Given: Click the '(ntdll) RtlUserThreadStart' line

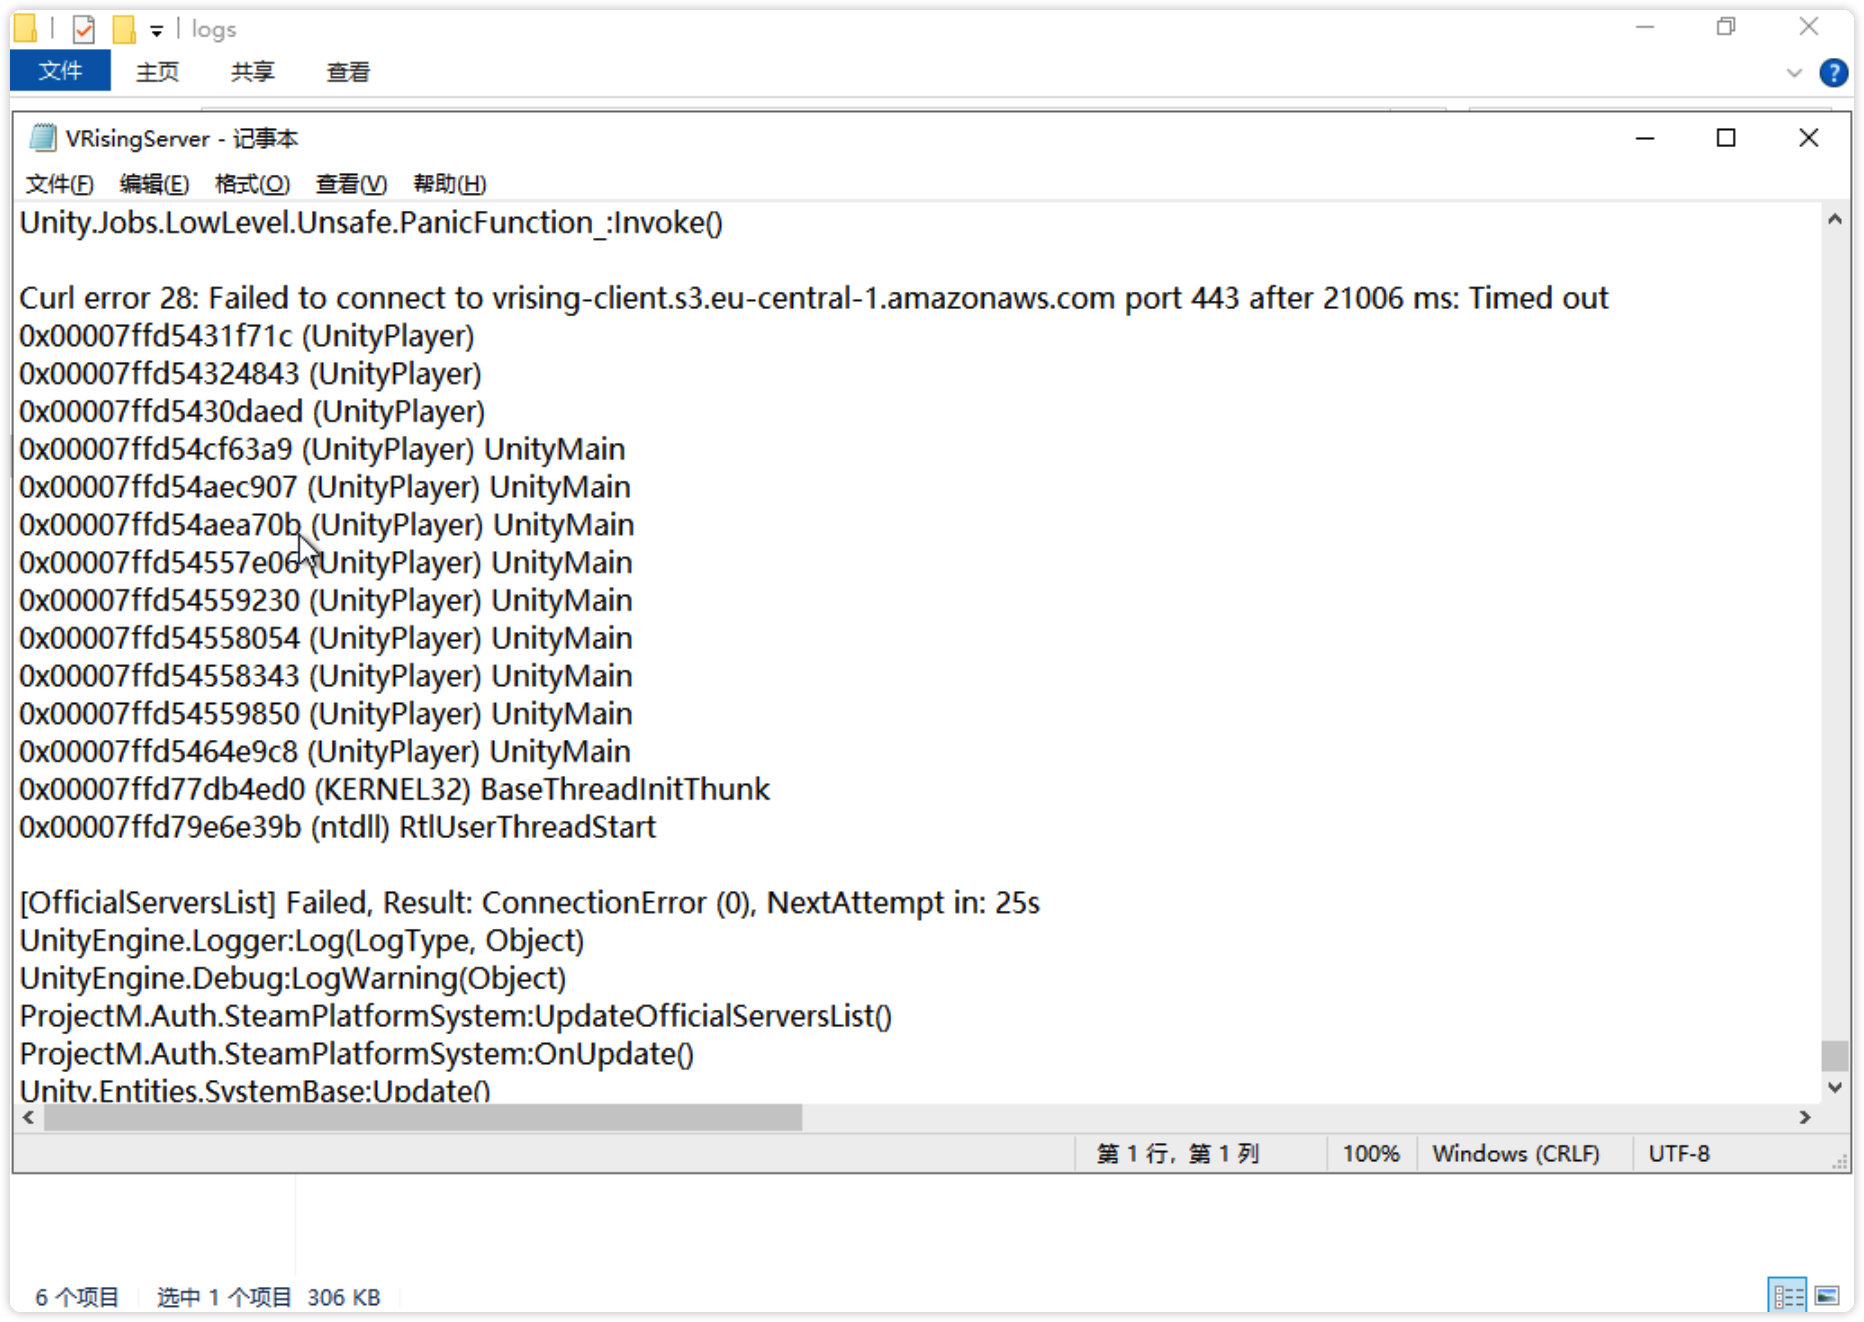Looking at the screenshot, I should click(338, 828).
